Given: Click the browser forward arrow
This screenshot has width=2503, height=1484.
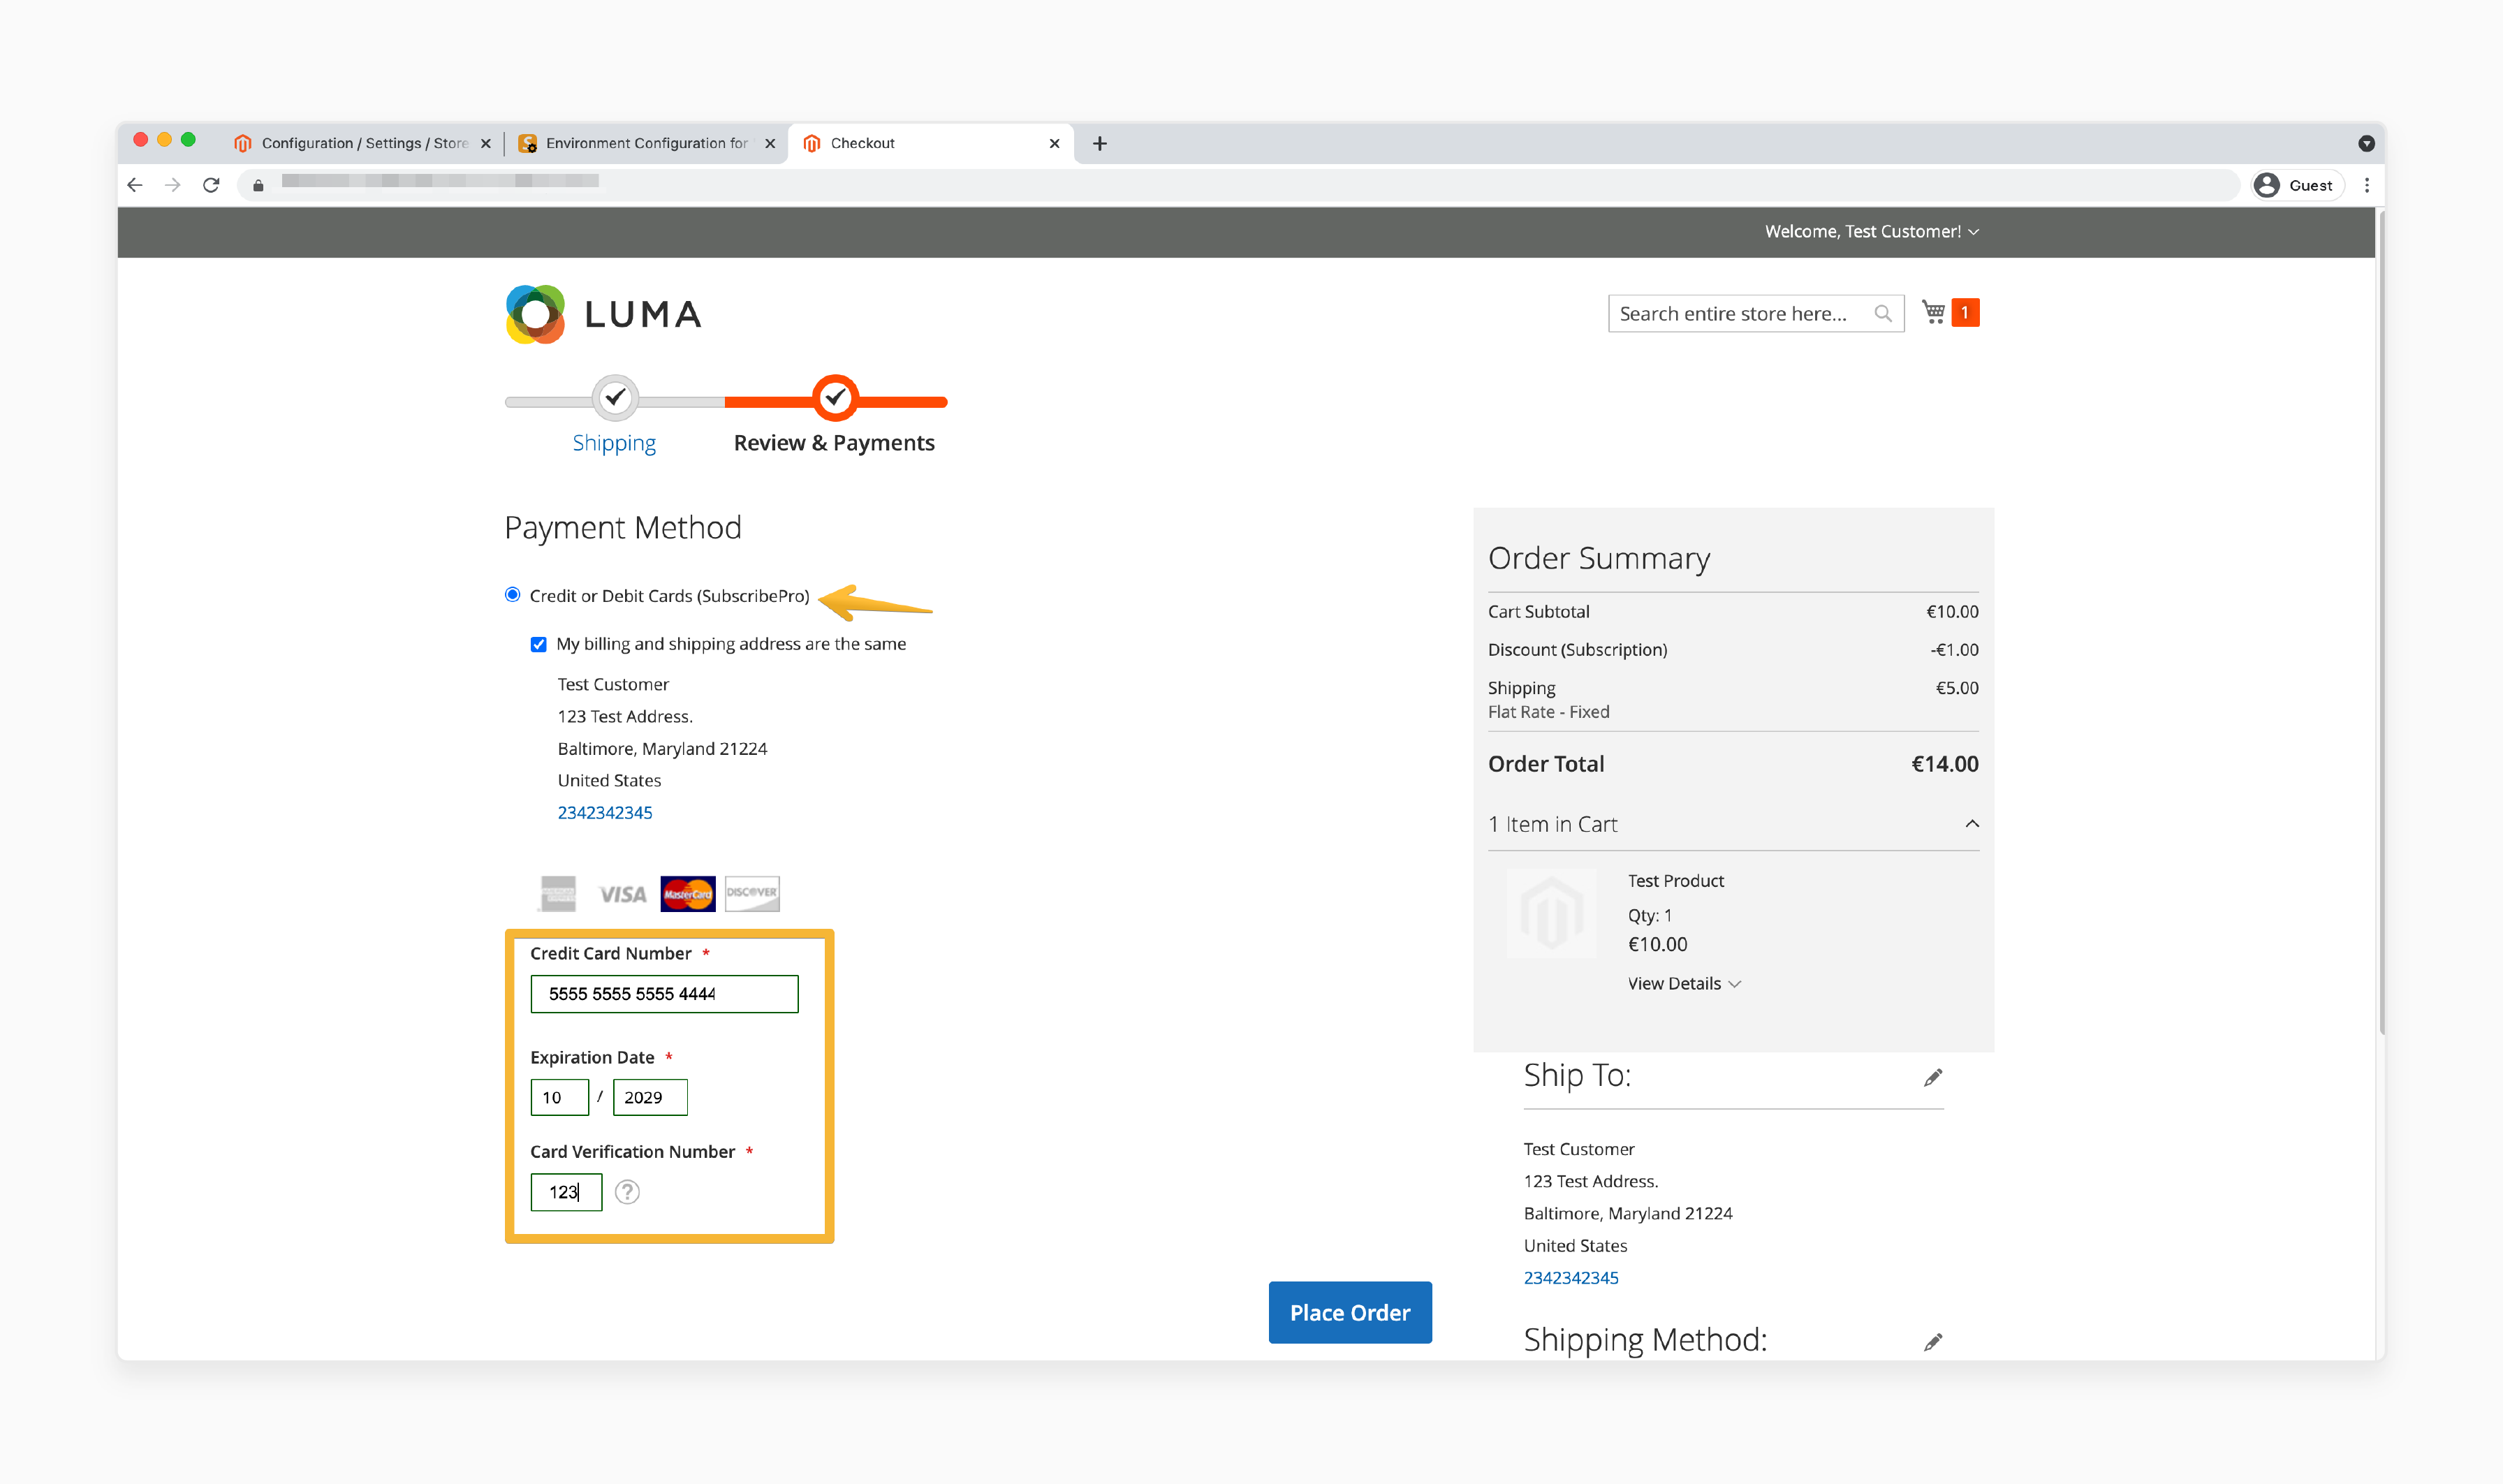Looking at the screenshot, I should click(173, 185).
